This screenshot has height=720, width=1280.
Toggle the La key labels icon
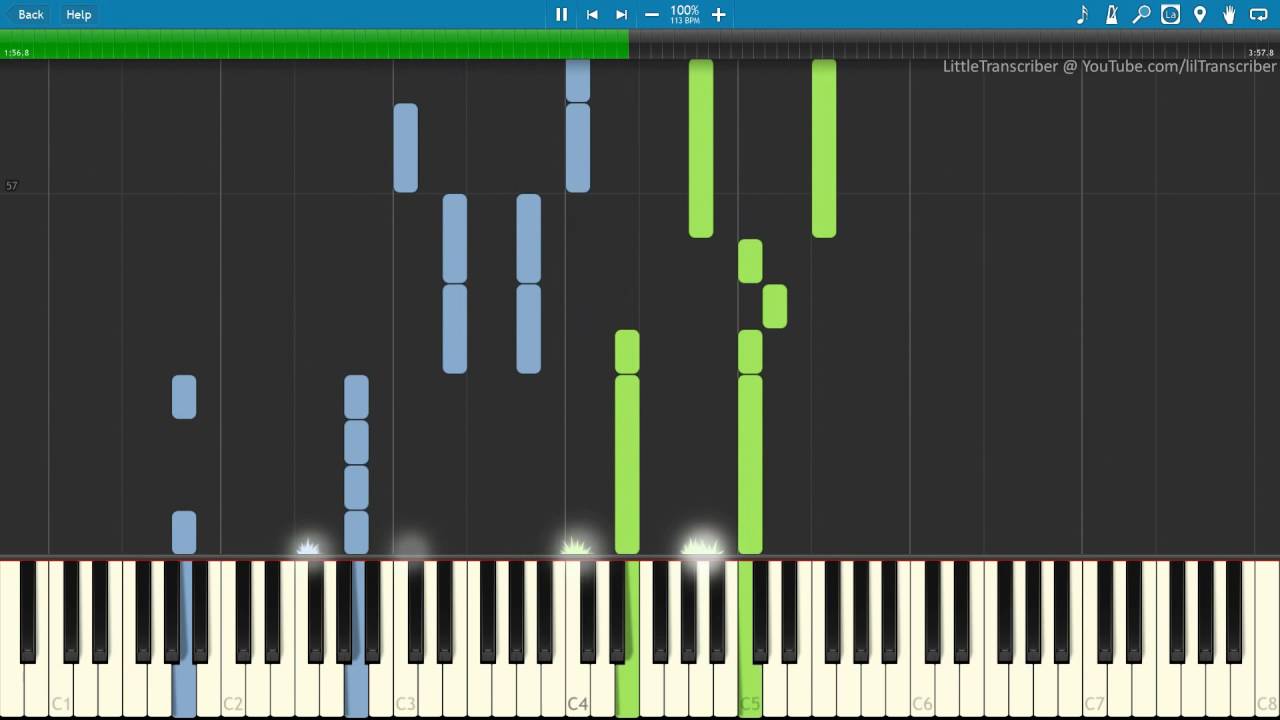click(1170, 14)
